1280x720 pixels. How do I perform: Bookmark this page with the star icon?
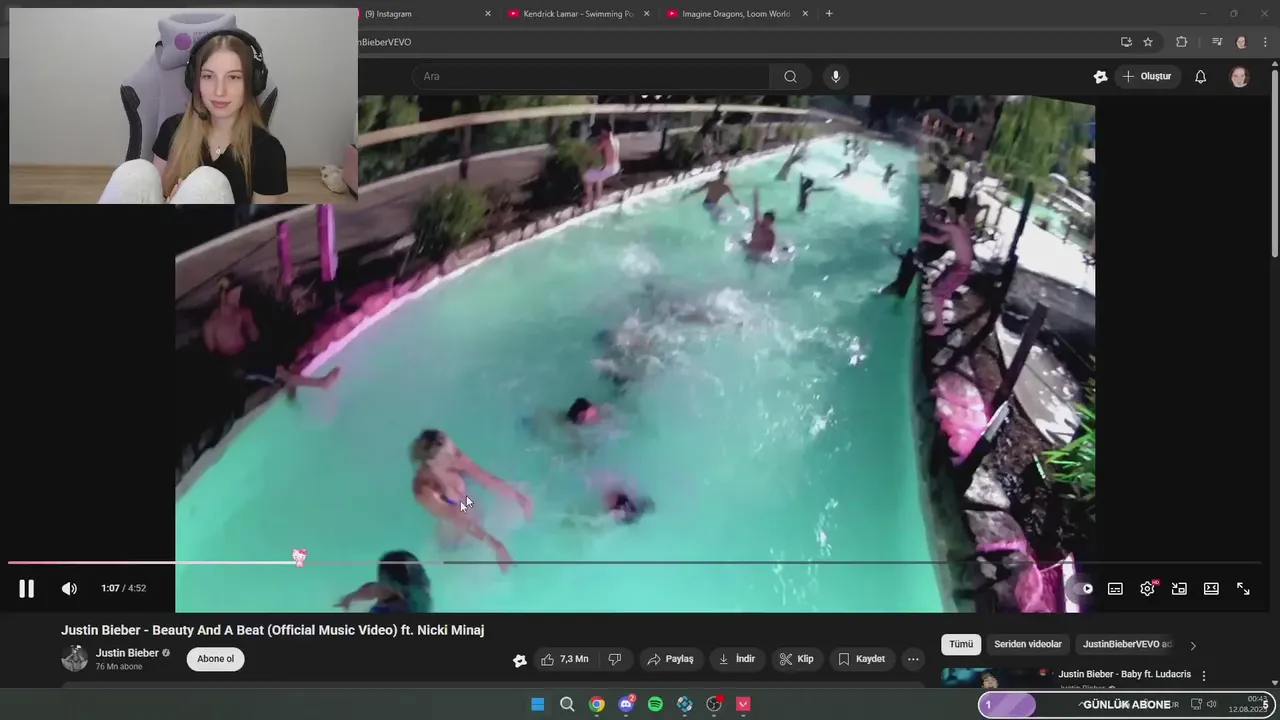(x=1148, y=42)
